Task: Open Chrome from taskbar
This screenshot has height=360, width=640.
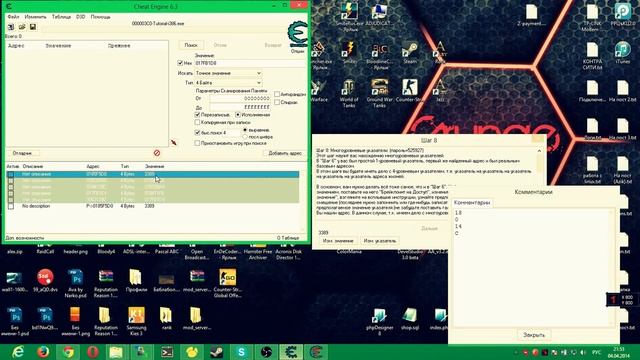Action: pyautogui.click(x=68, y=352)
